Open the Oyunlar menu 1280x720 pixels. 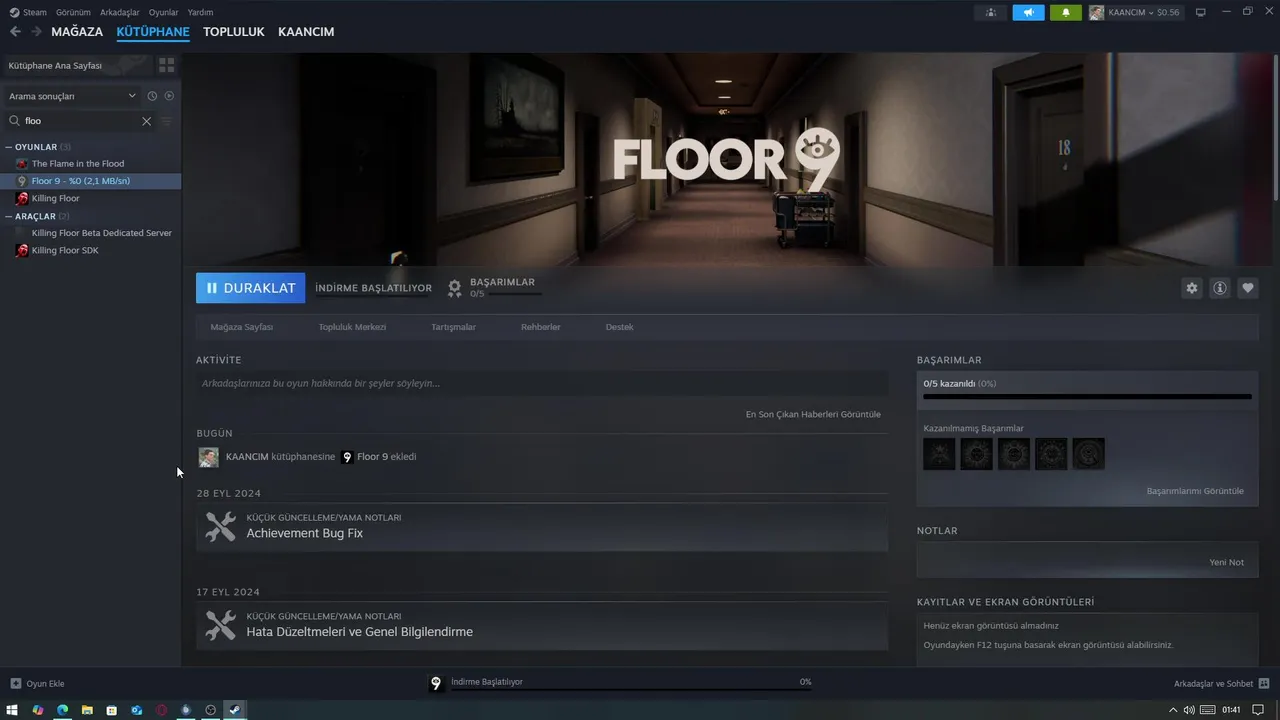point(164,12)
